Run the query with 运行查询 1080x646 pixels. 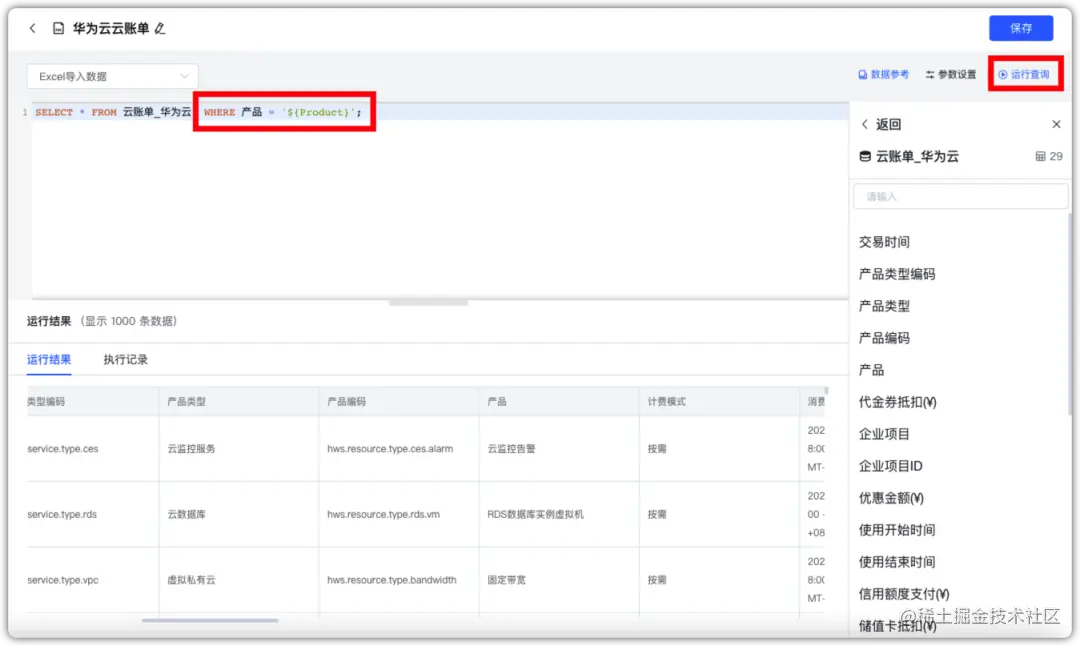click(1024, 74)
